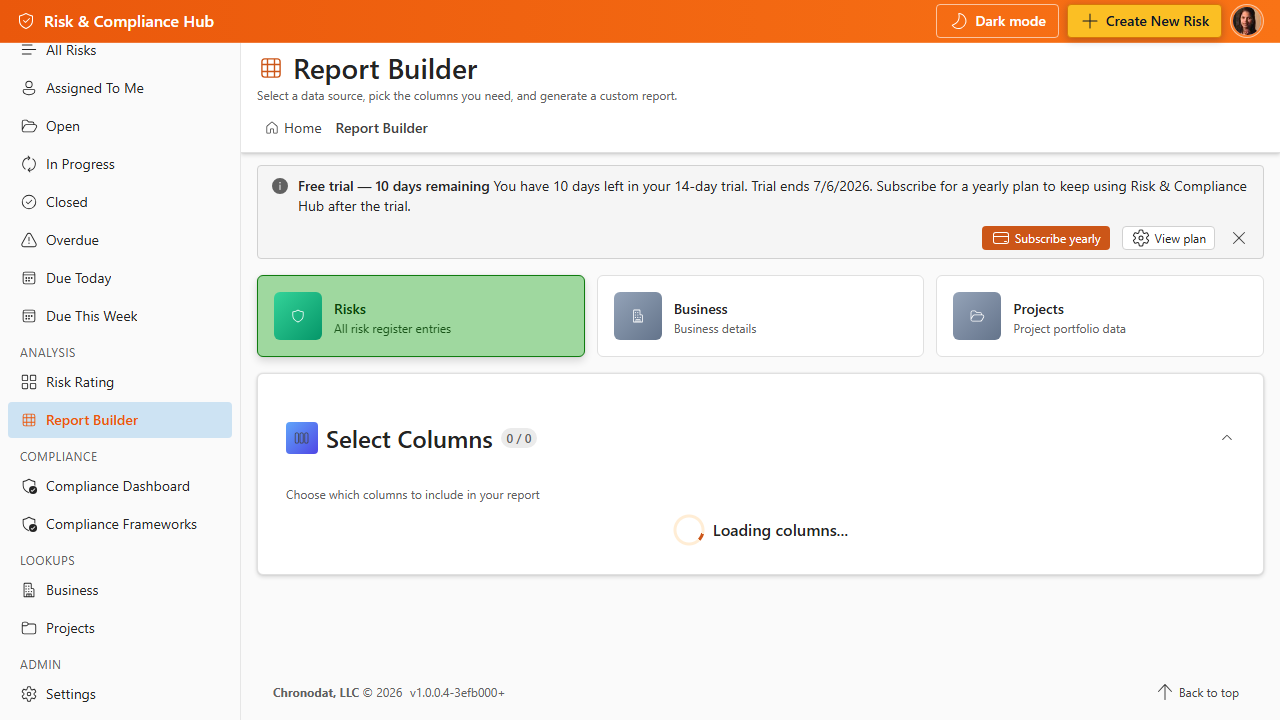Click the Loading columns spinner
The height and width of the screenshot is (720, 1280).
point(689,530)
